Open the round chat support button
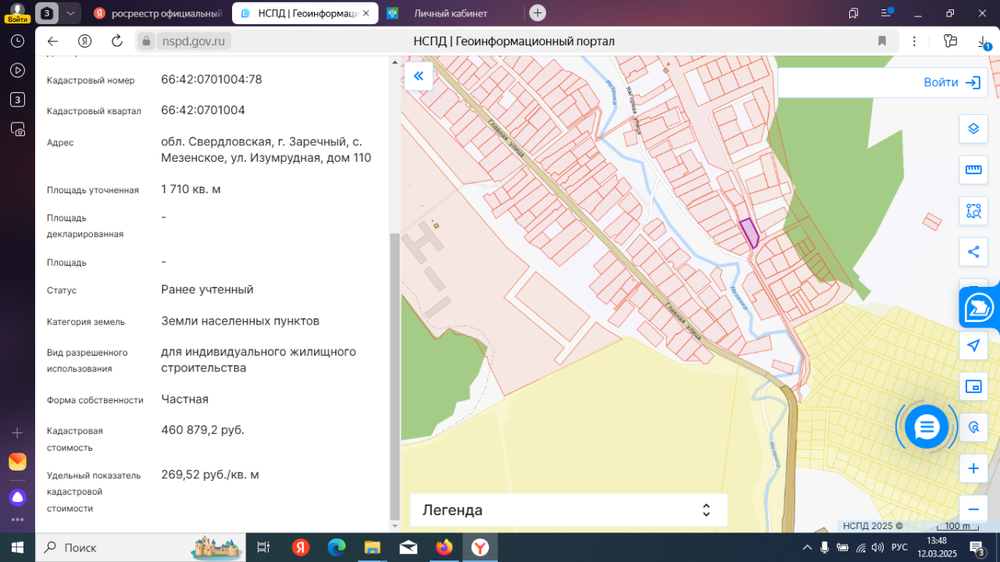1000x562 pixels. (x=927, y=427)
